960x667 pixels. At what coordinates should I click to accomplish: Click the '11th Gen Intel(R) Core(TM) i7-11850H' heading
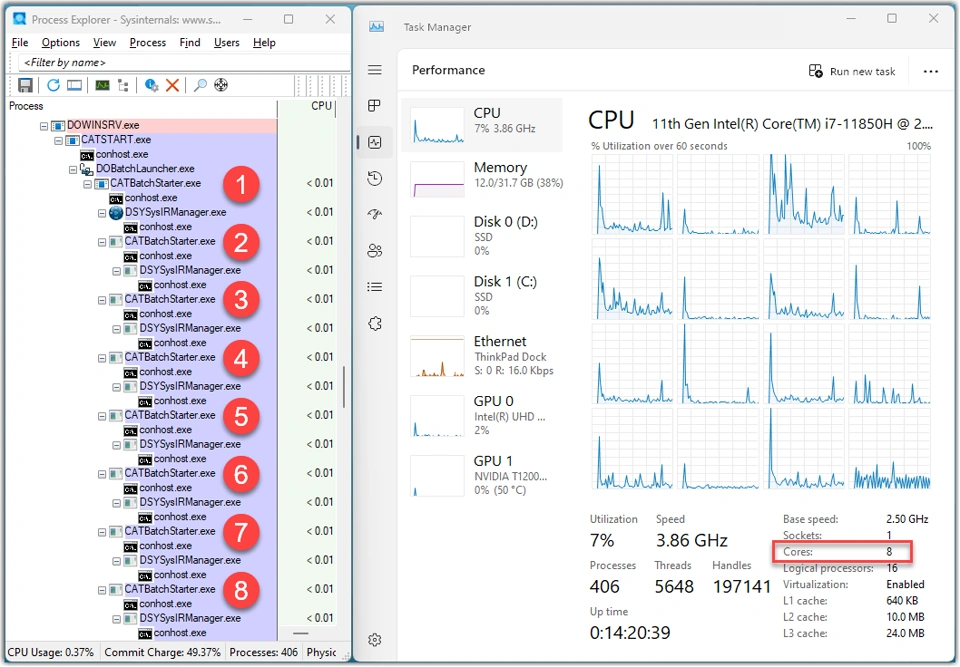(x=792, y=124)
